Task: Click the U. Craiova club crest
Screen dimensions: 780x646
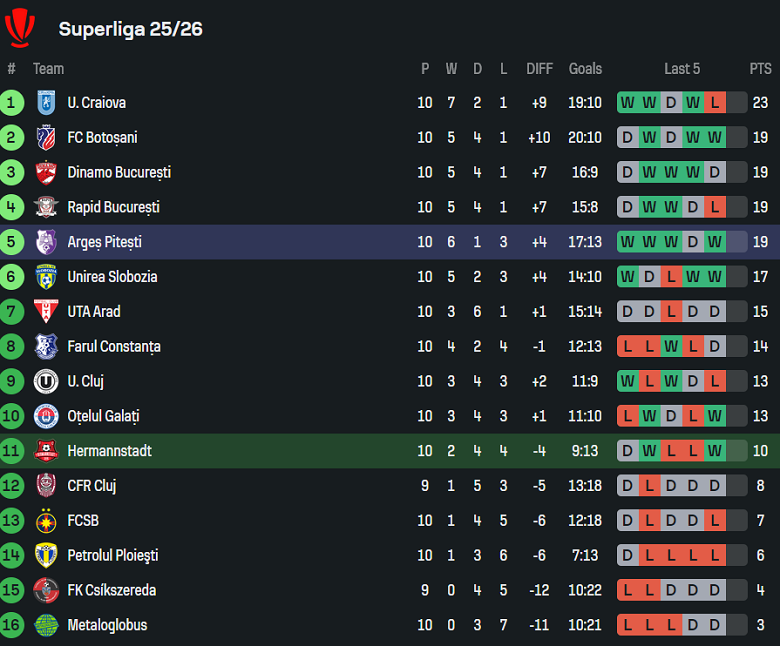Action: click(x=46, y=102)
